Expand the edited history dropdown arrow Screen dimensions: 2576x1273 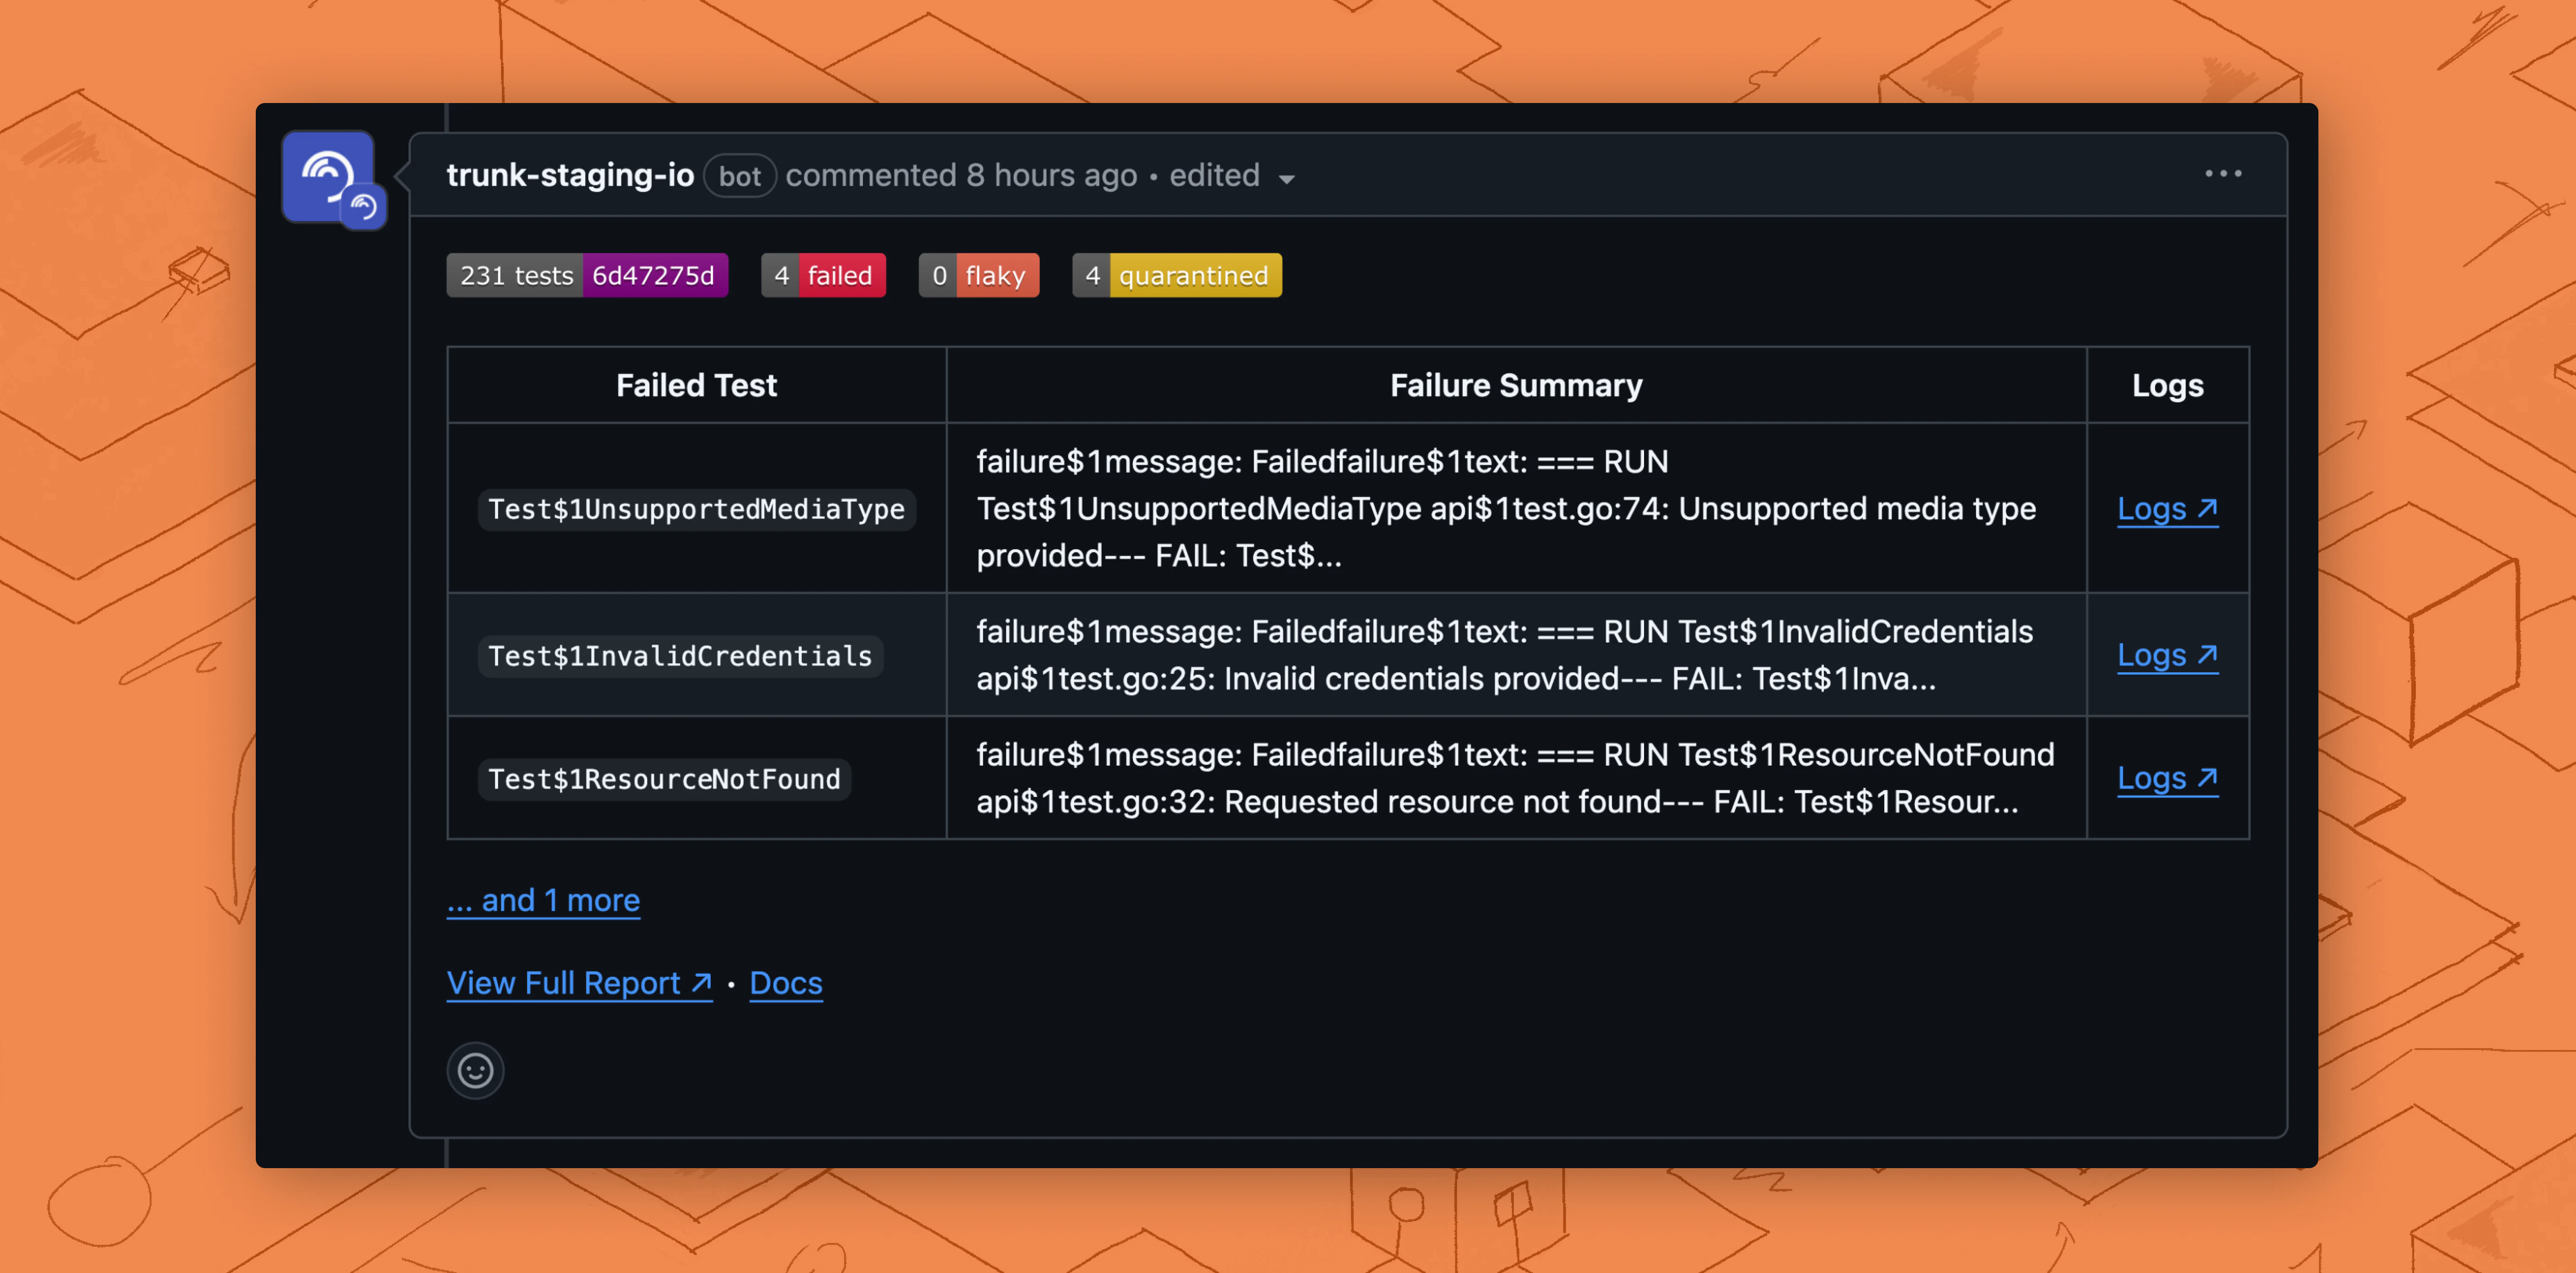click(x=1286, y=178)
